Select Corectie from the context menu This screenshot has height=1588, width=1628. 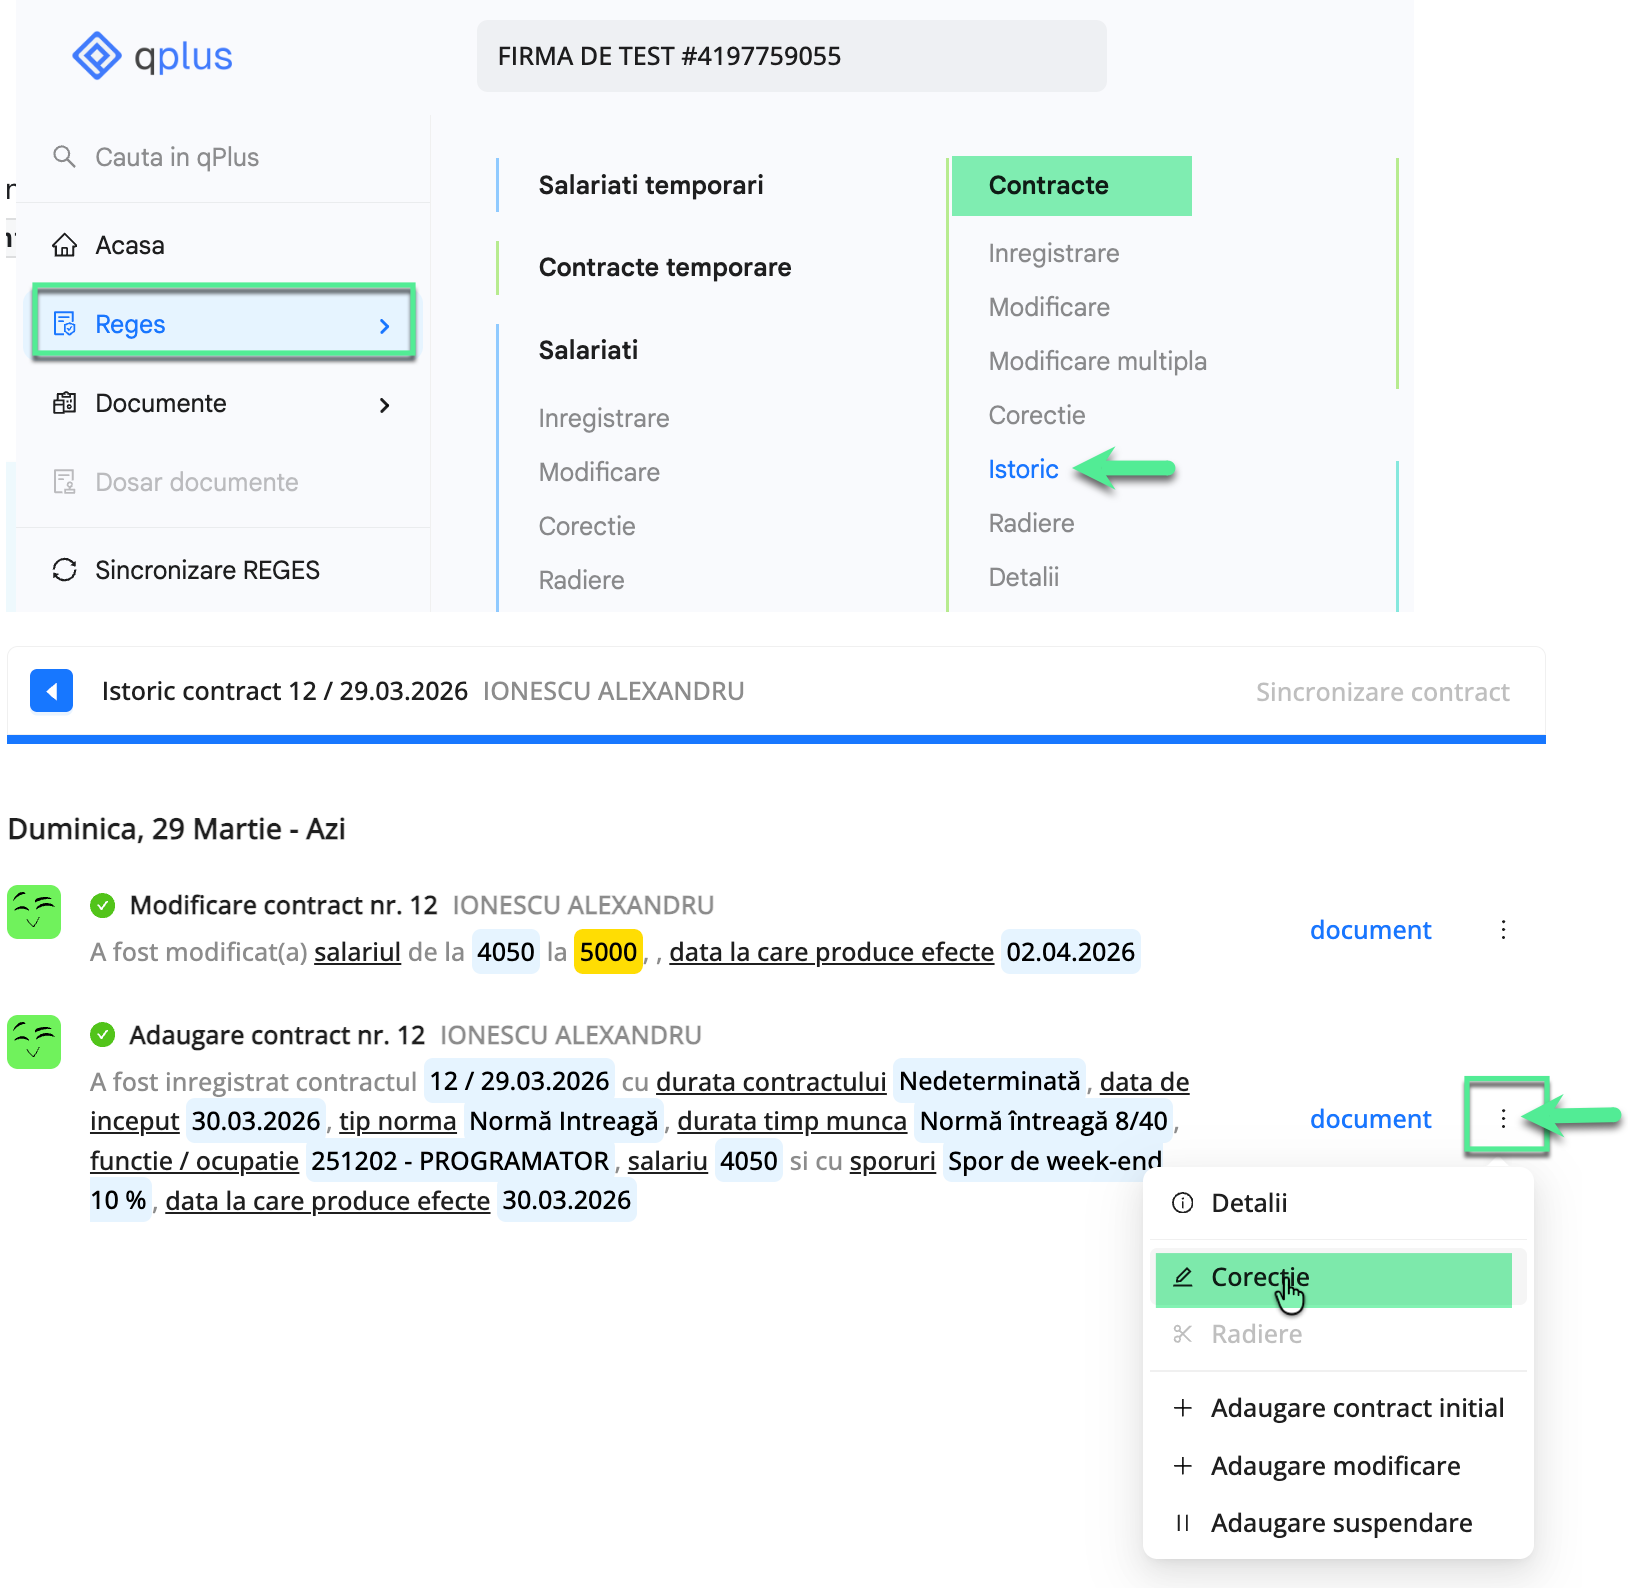point(1260,1277)
